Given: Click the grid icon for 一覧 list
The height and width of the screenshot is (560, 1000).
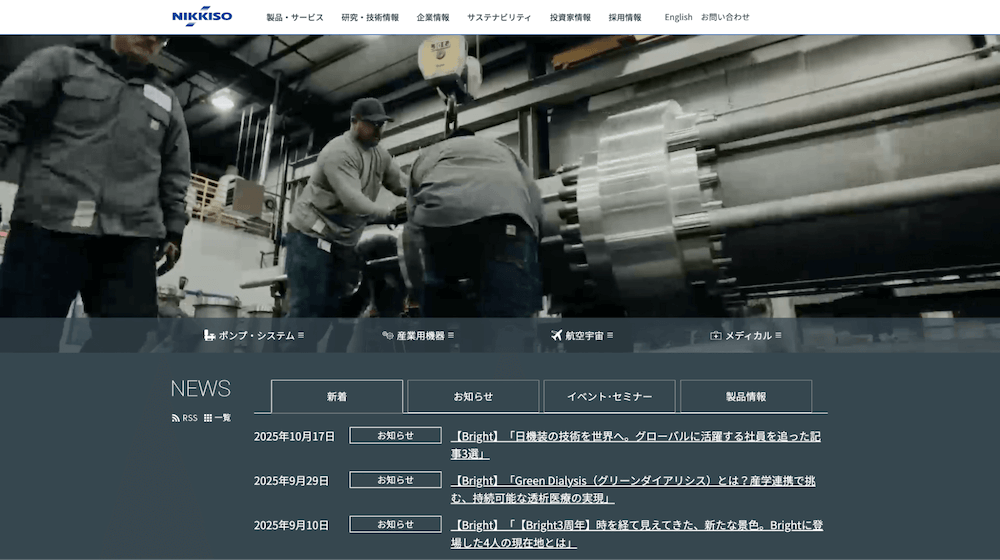Looking at the screenshot, I should [208, 418].
